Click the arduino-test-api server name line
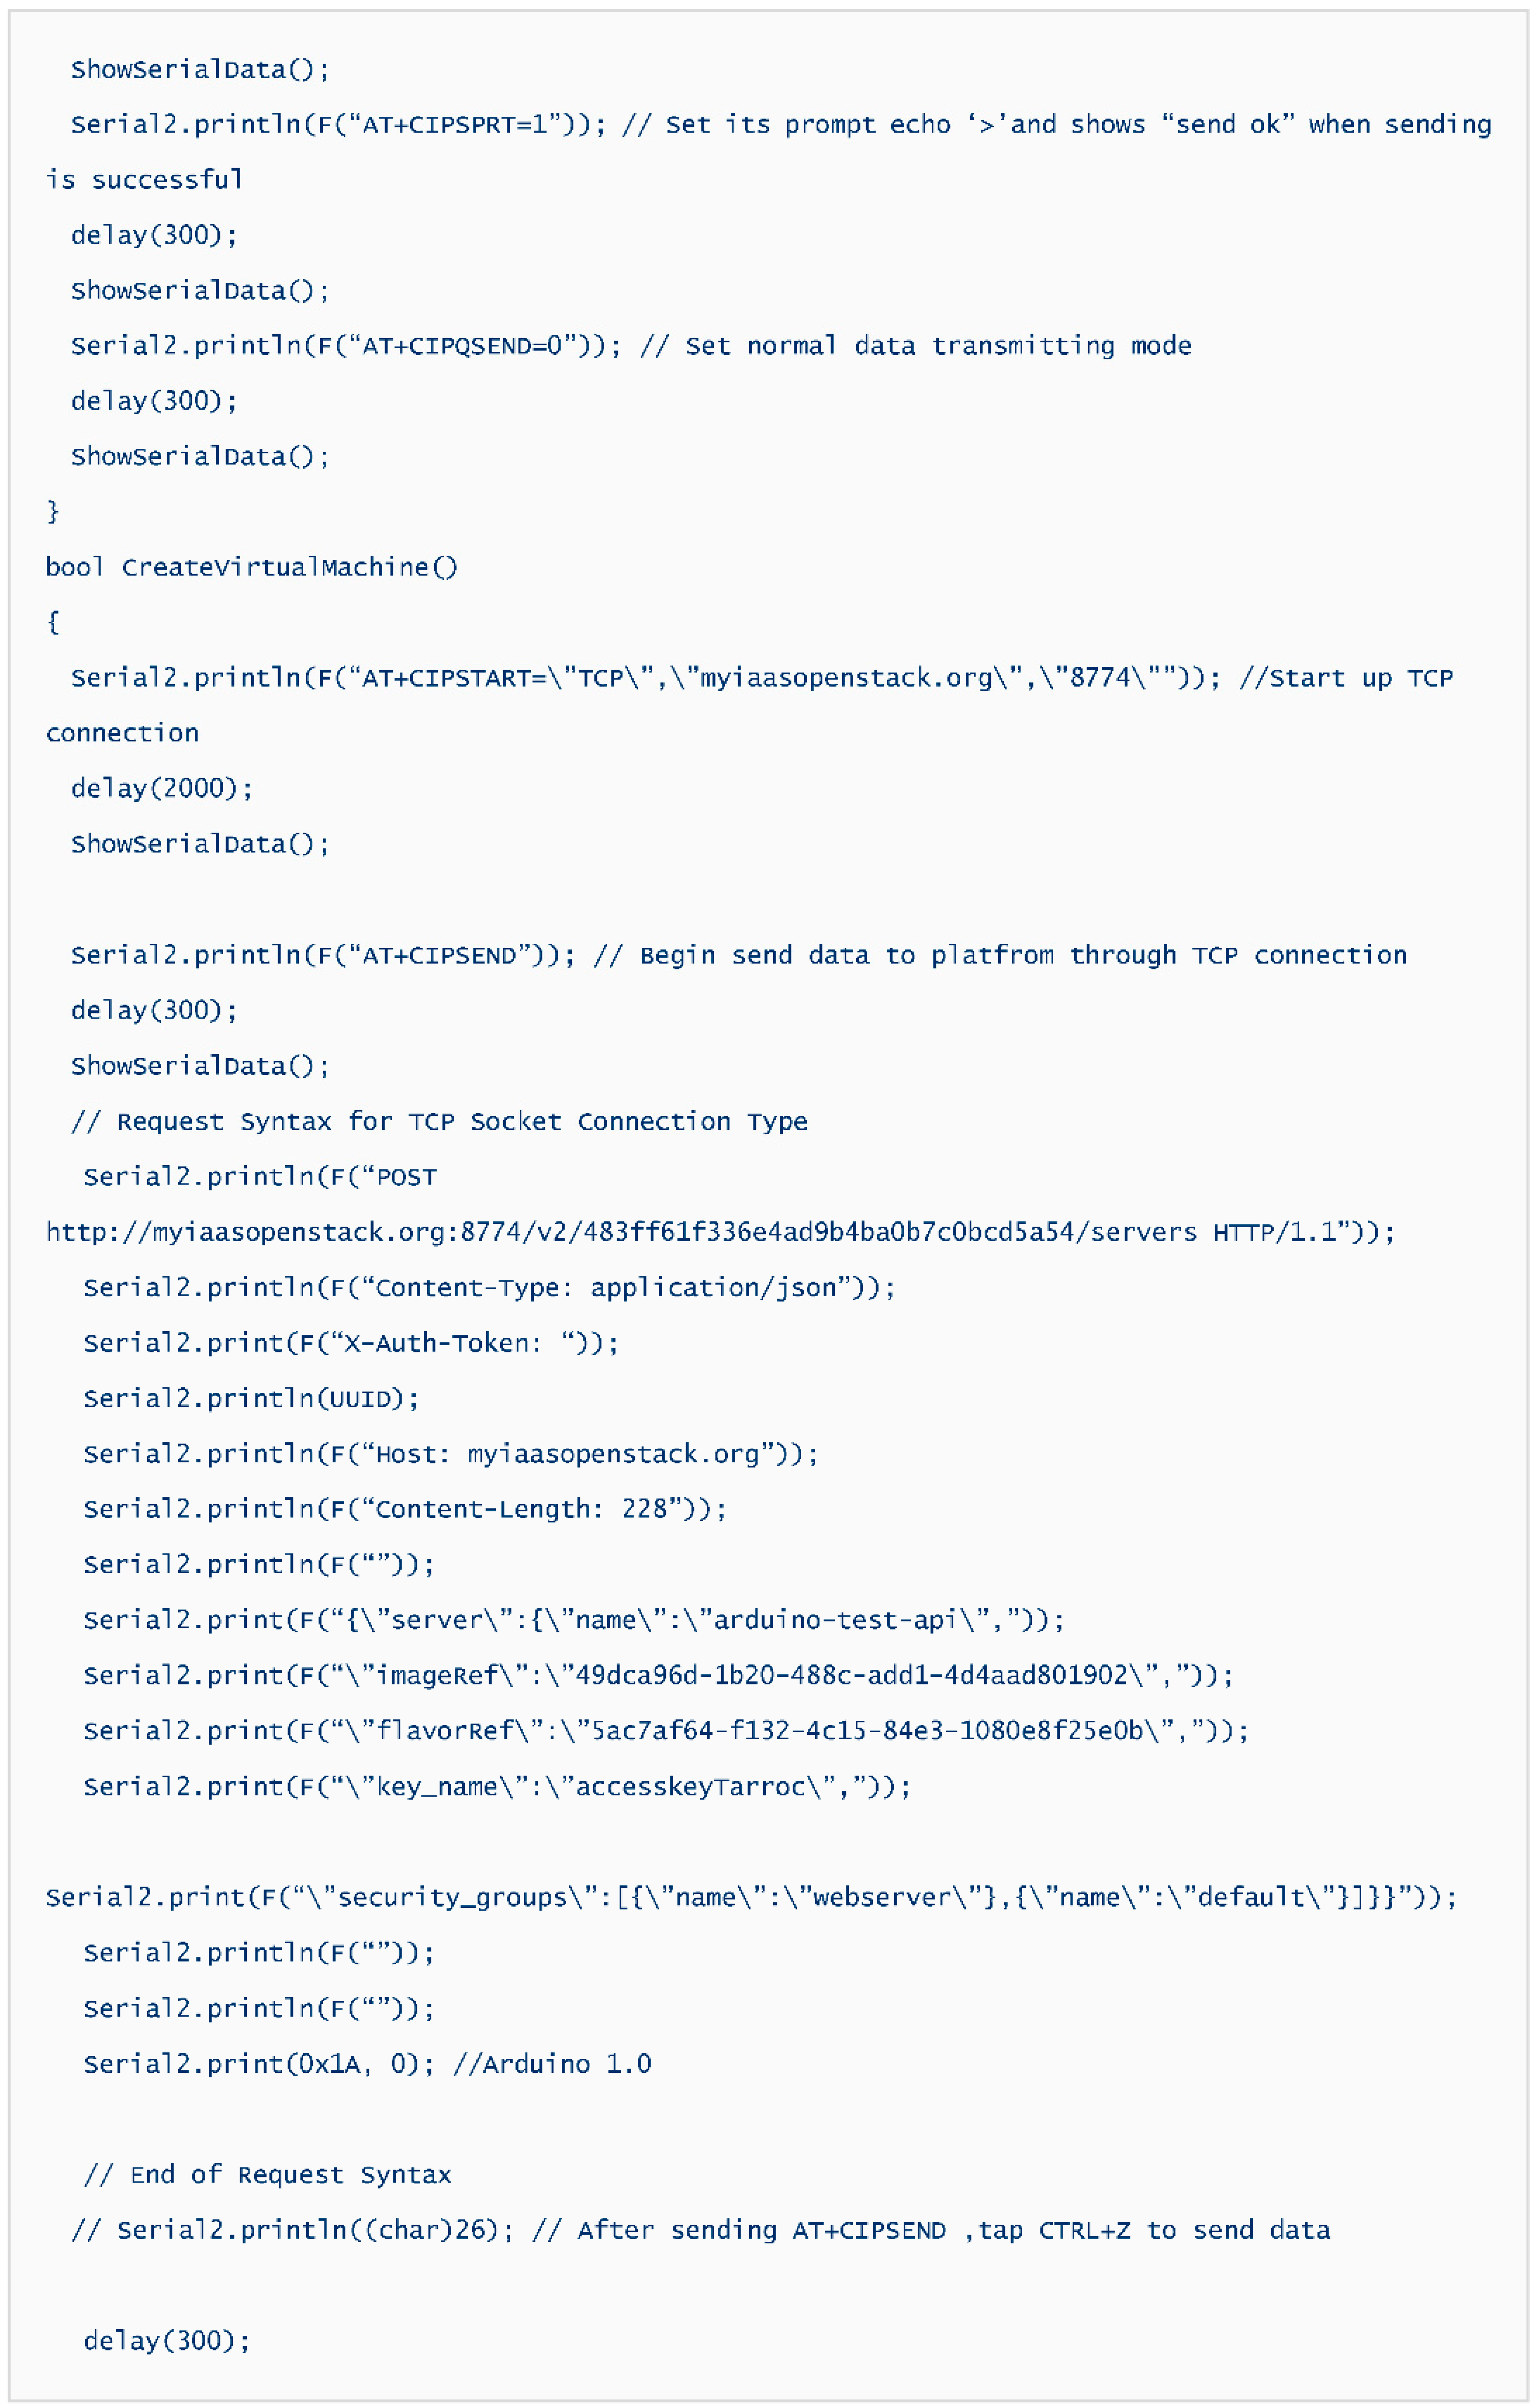 coord(574,1620)
